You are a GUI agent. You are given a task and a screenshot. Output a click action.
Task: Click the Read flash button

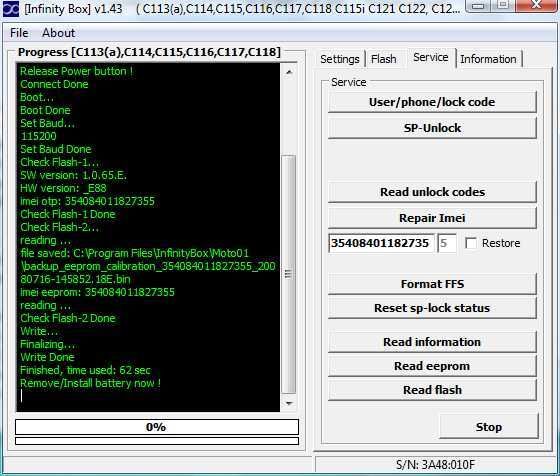(x=432, y=390)
